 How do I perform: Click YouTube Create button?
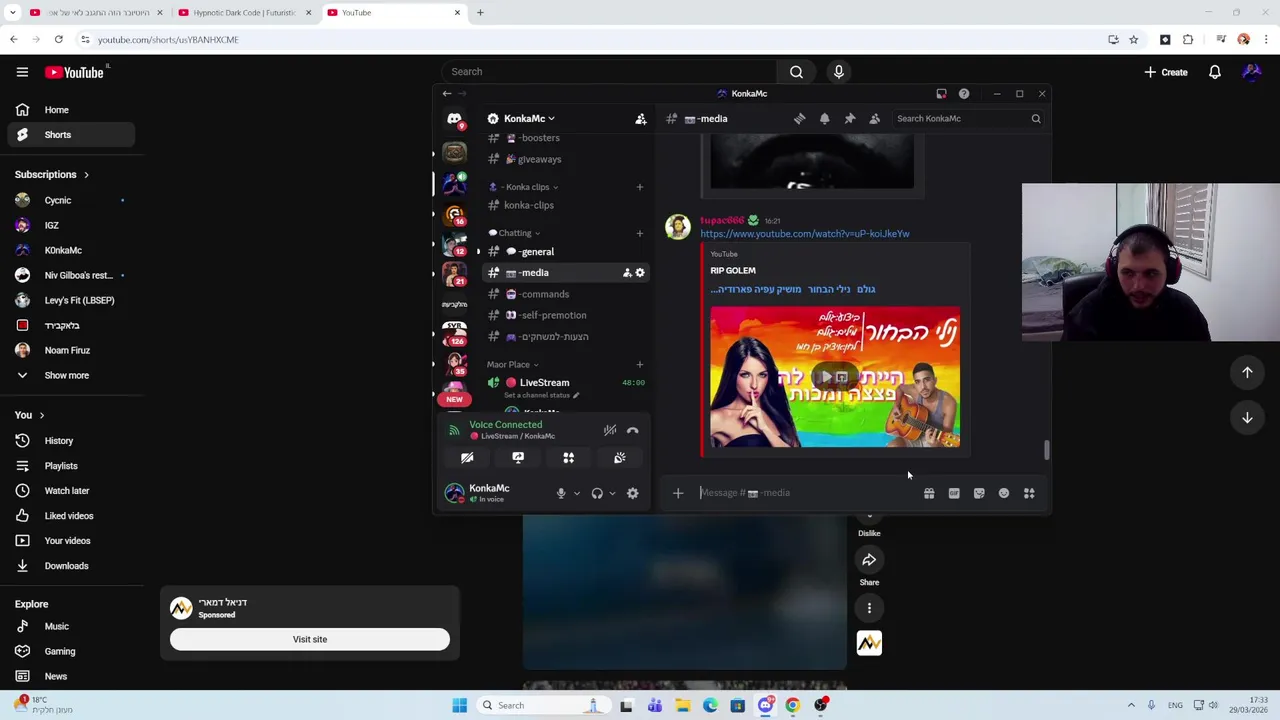(x=1166, y=72)
